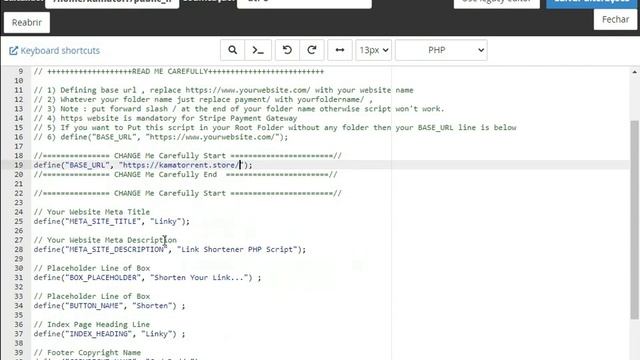Click line 11 "Defining base url" comment
640x360 pixels.
(224, 90)
